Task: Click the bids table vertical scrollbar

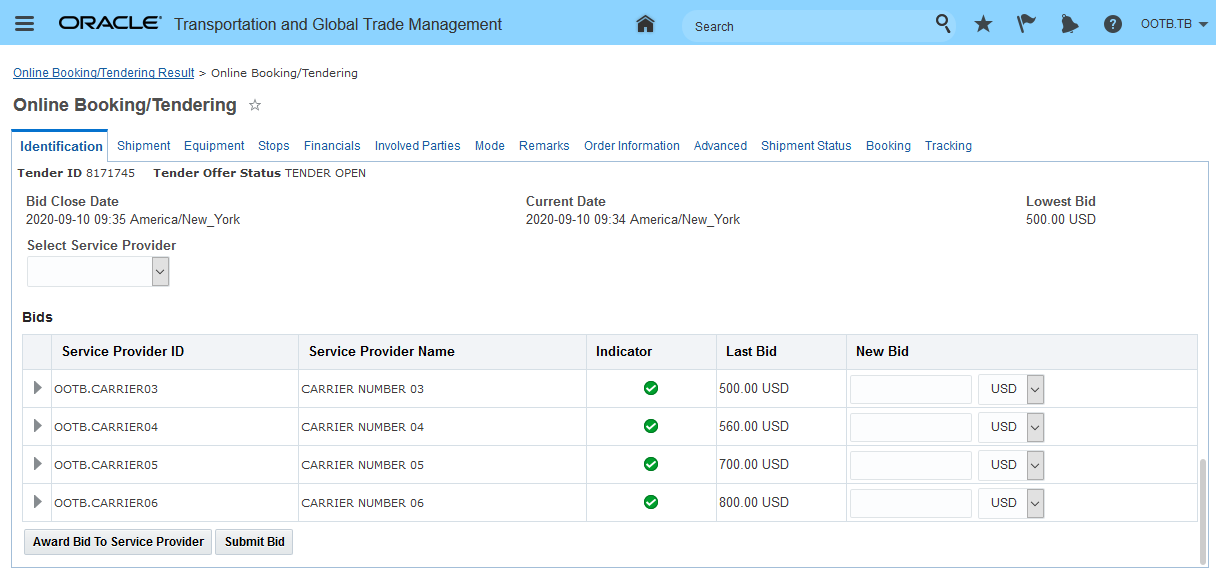Action: coord(1201,510)
